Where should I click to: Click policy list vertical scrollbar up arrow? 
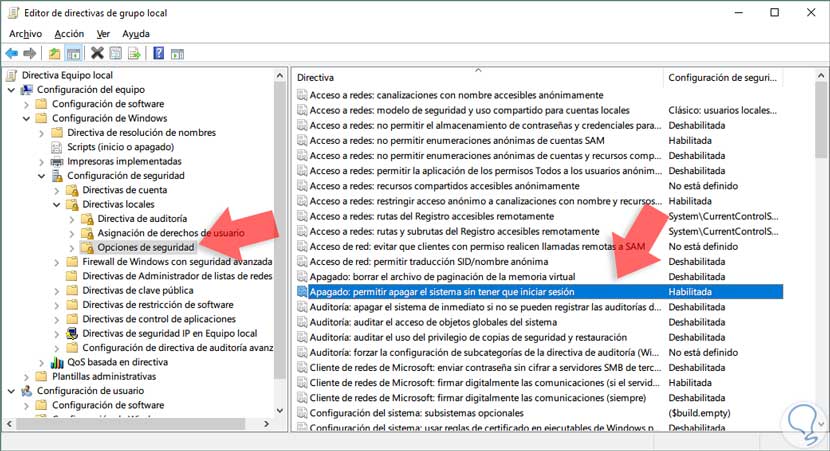[820, 76]
